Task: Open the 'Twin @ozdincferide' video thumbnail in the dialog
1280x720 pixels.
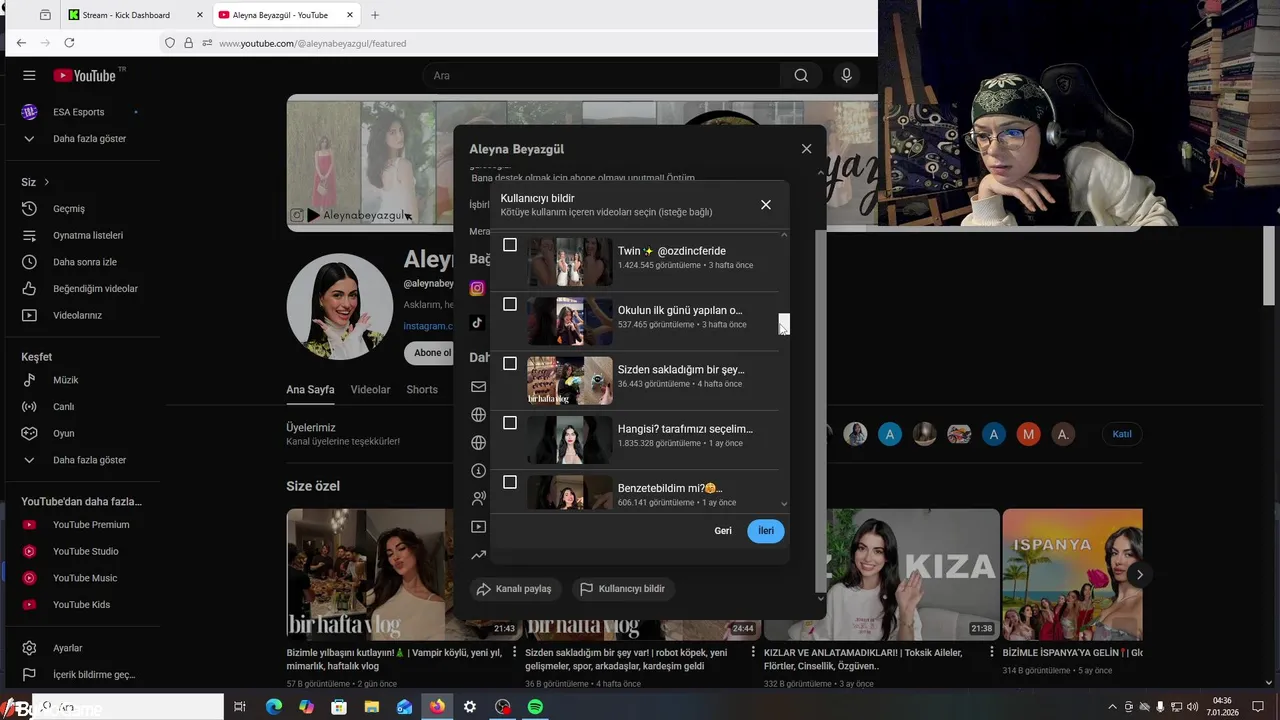Action: click(570, 262)
